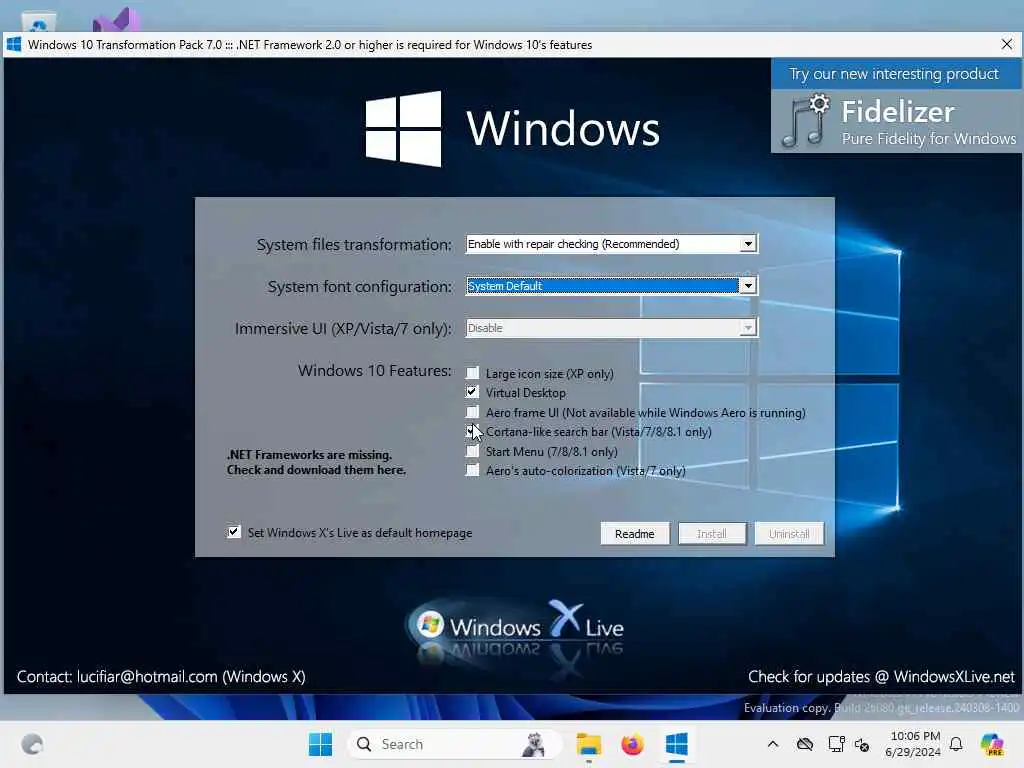Image resolution: width=1024 pixels, height=768 pixels.
Task: Click the Contact lucifiar@hotmail.com text
Action: coord(161,677)
